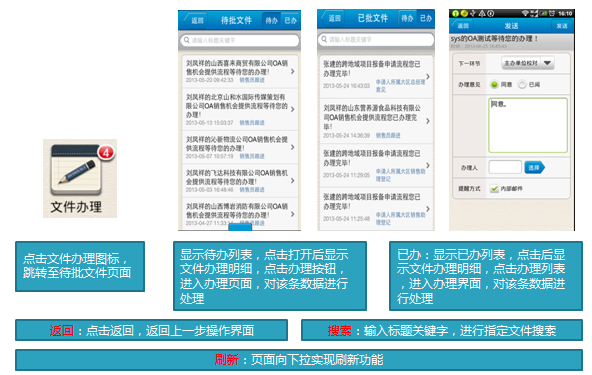
Task: Click the 待批文件 screen title
Action: [x=236, y=20]
